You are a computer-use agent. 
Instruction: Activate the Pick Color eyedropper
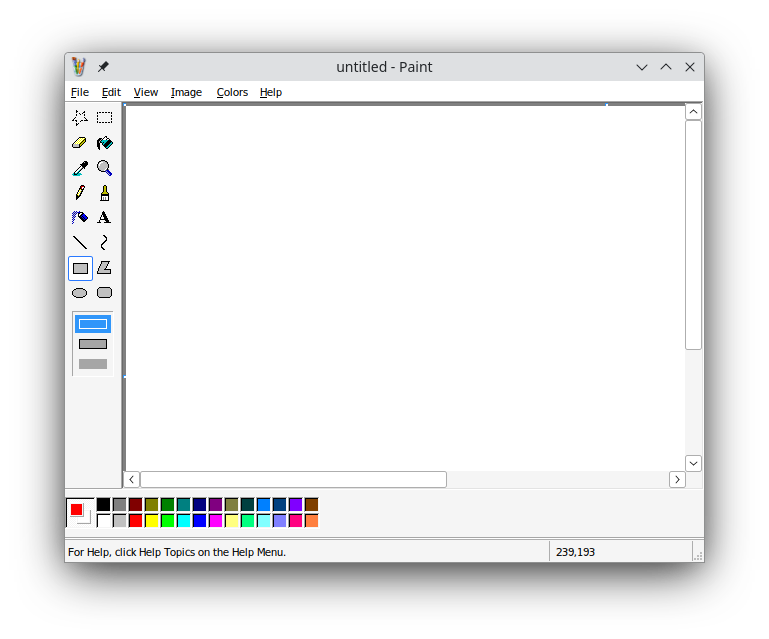point(80,168)
